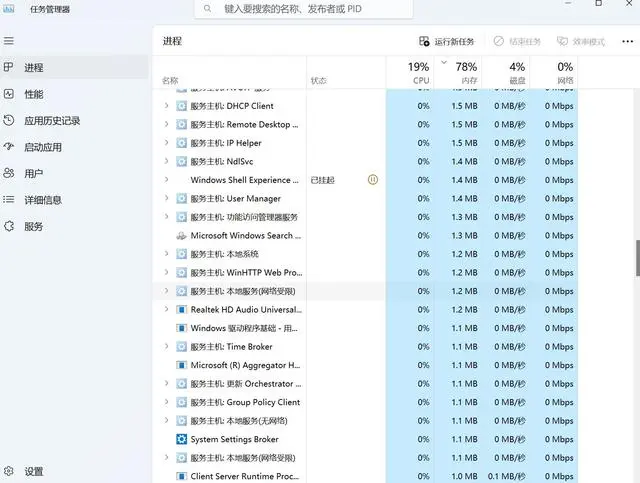This screenshot has height=483, width=640.
Task: Open the hamburger navigation menu
Action: coord(9,41)
